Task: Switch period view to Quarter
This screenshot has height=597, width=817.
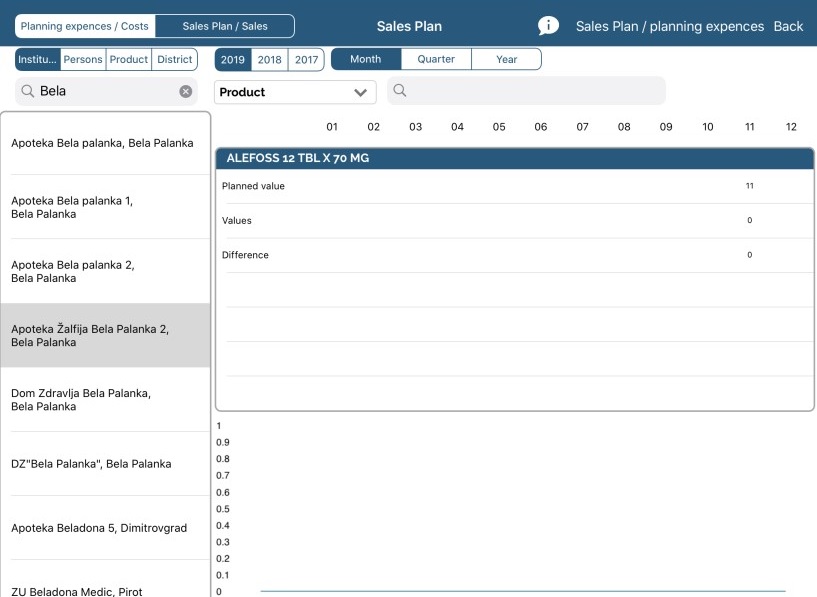Action: click(436, 60)
